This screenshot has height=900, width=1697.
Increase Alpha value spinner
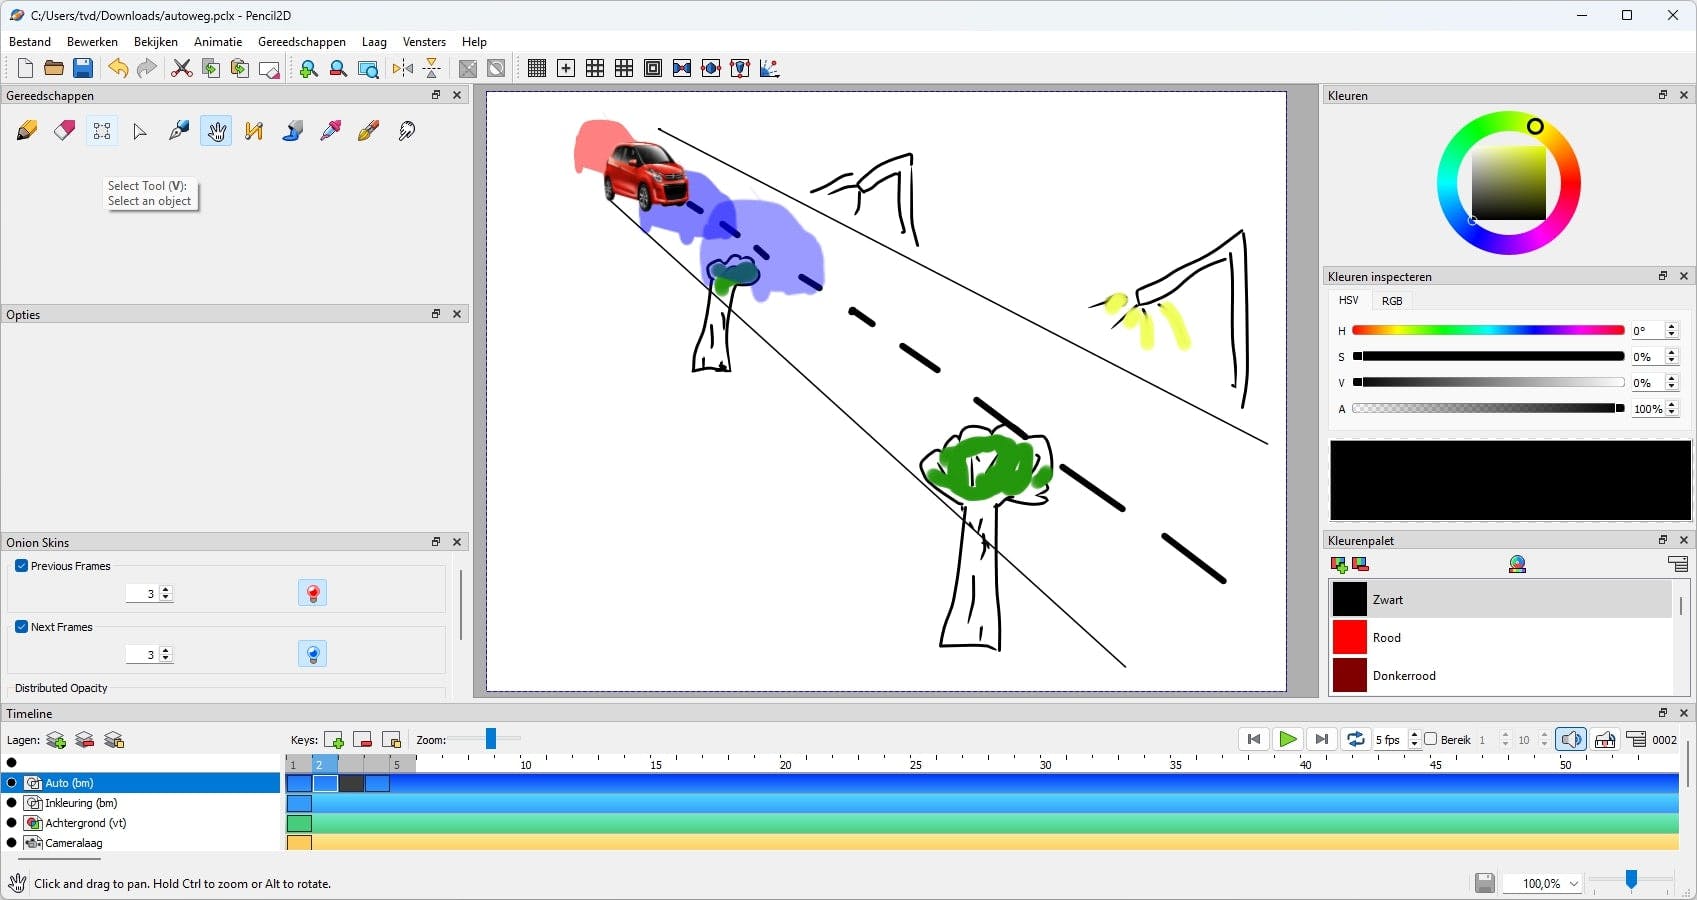tap(1671, 404)
